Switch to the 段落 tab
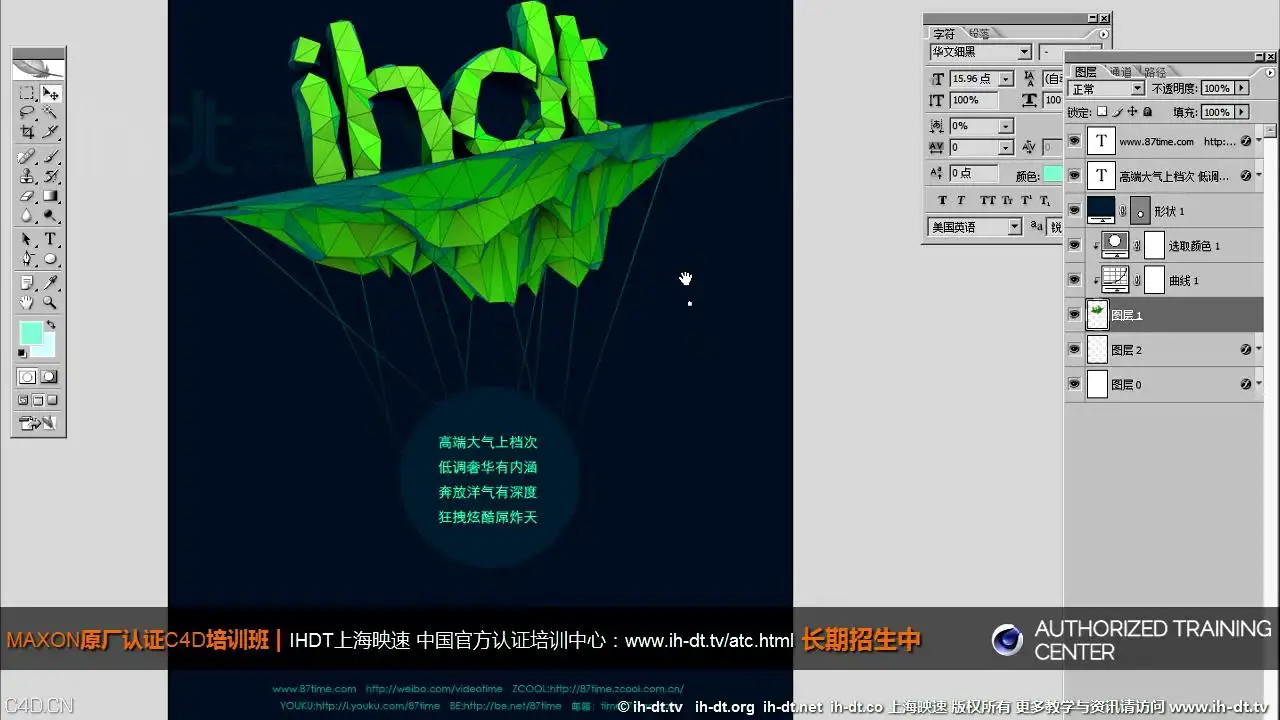The image size is (1280, 720). click(x=978, y=33)
